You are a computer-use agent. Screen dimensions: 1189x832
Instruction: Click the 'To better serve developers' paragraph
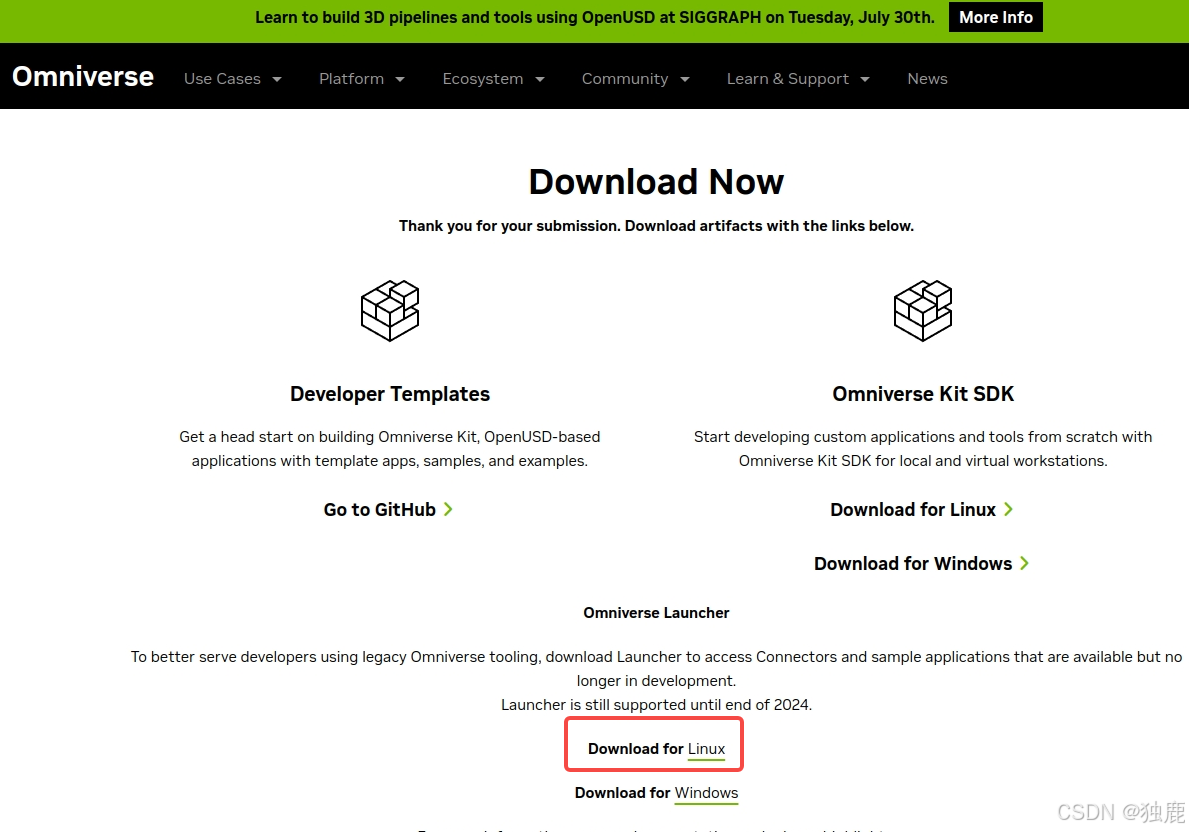[x=657, y=669]
